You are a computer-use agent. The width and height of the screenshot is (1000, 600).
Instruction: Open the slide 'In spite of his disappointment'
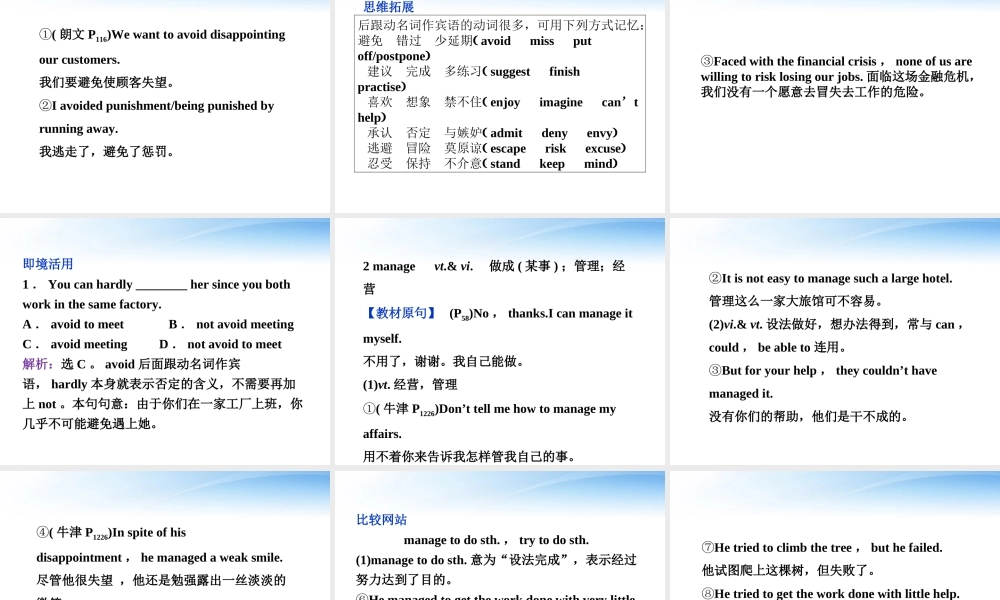[x=165, y=536]
